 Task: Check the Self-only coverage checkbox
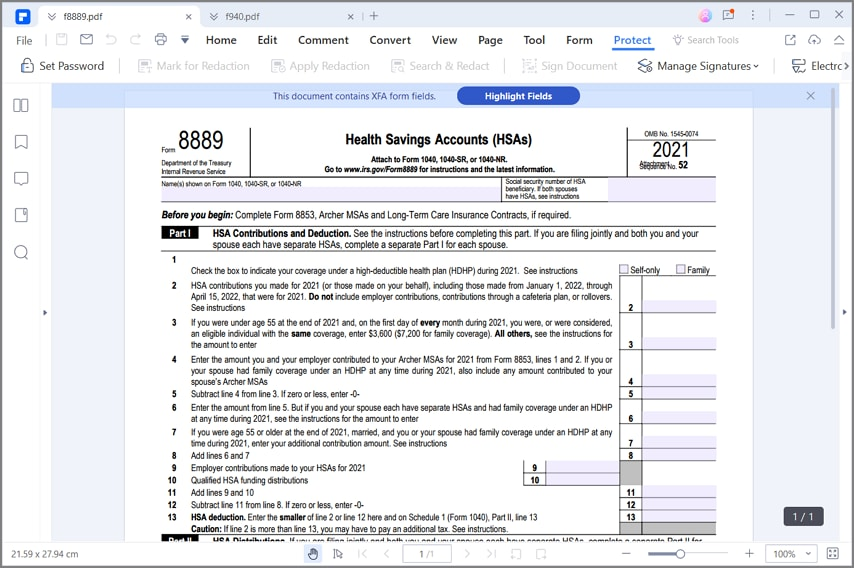click(624, 269)
